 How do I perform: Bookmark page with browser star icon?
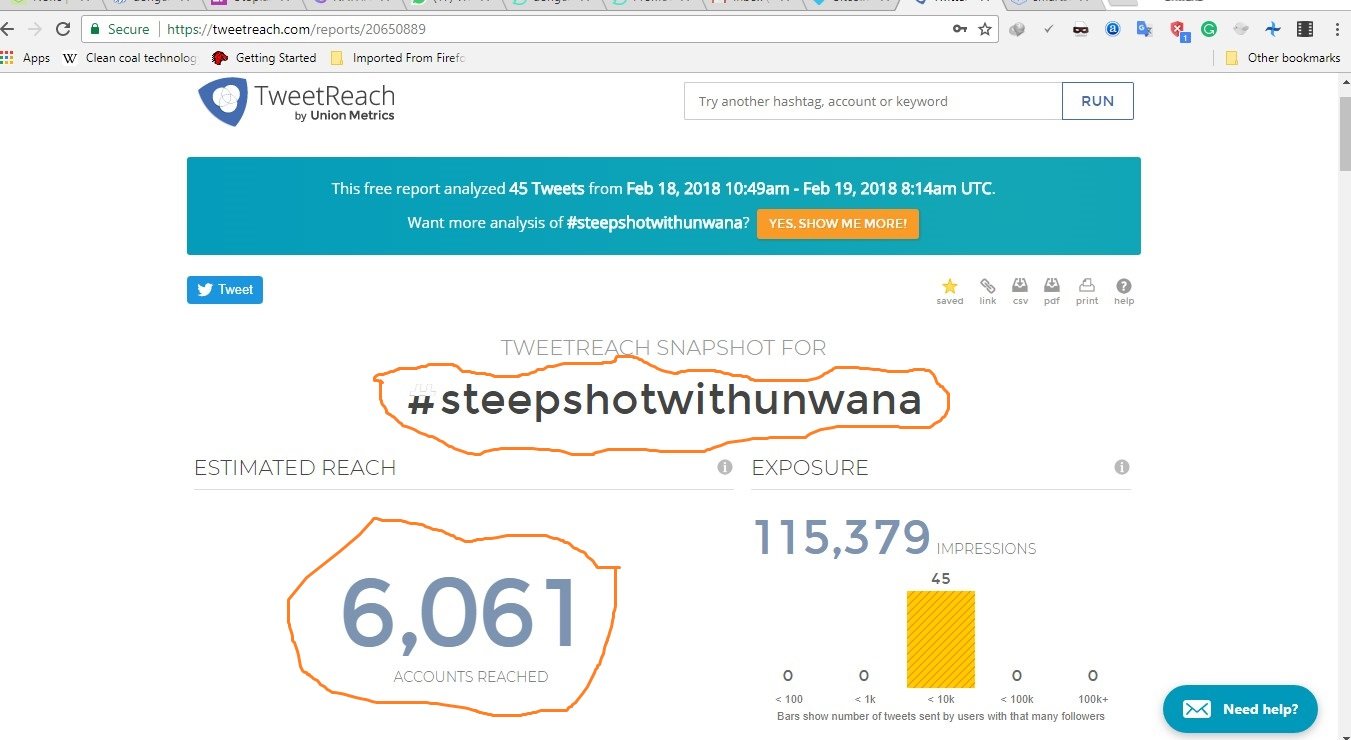click(x=985, y=29)
